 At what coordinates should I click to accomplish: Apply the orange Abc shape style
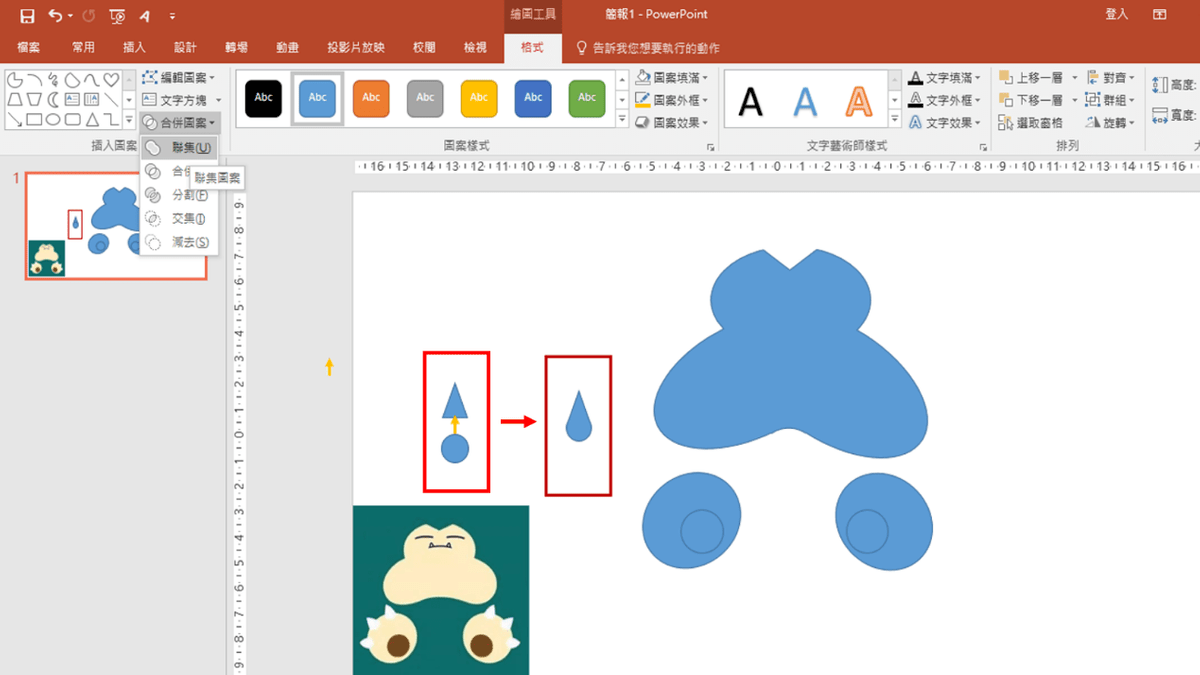coord(371,98)
